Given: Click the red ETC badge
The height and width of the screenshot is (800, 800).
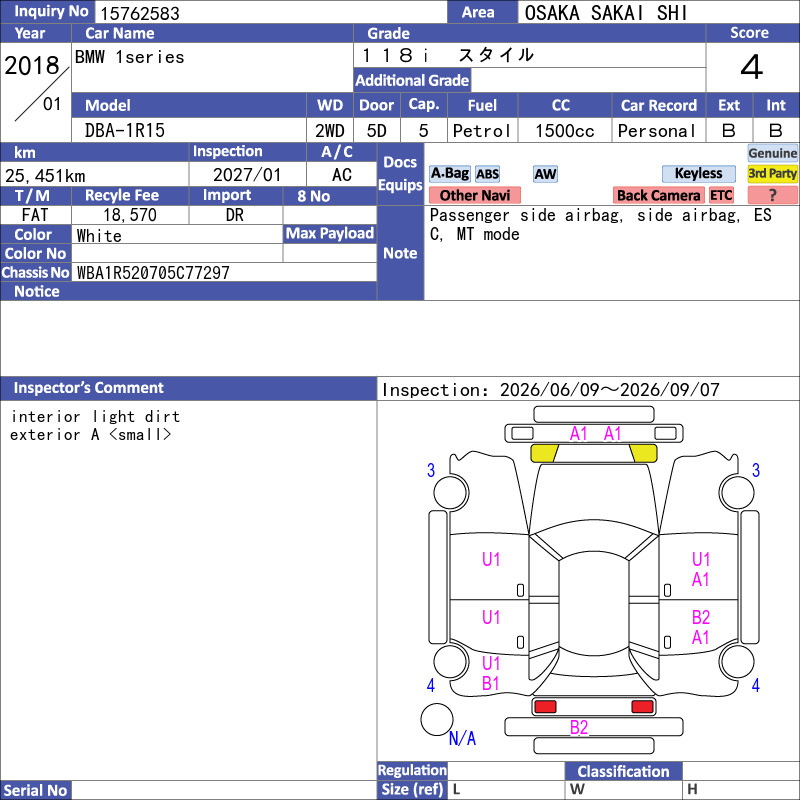Looking at the screenshot, I should [721, 195].
